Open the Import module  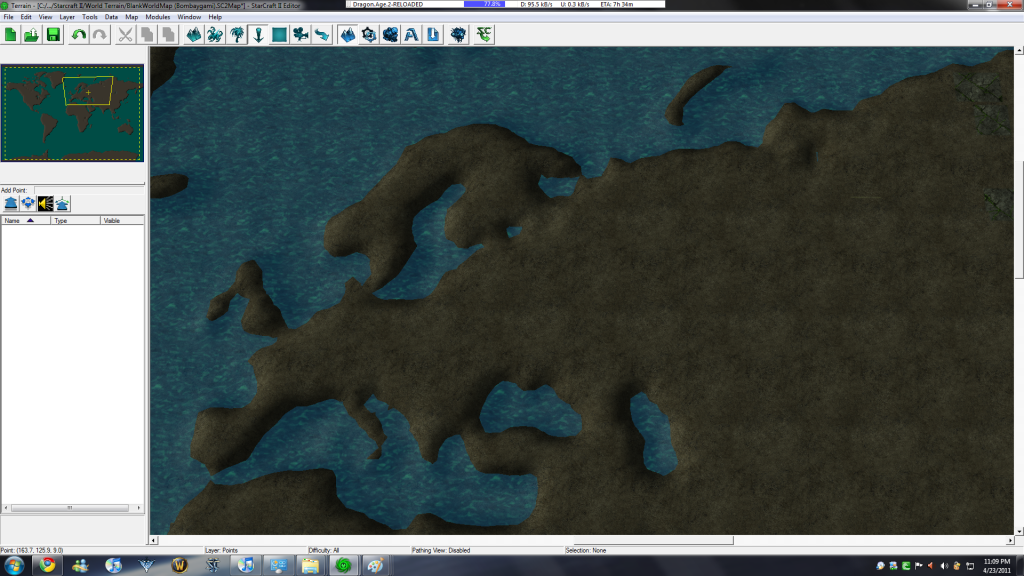click(433, 35)
